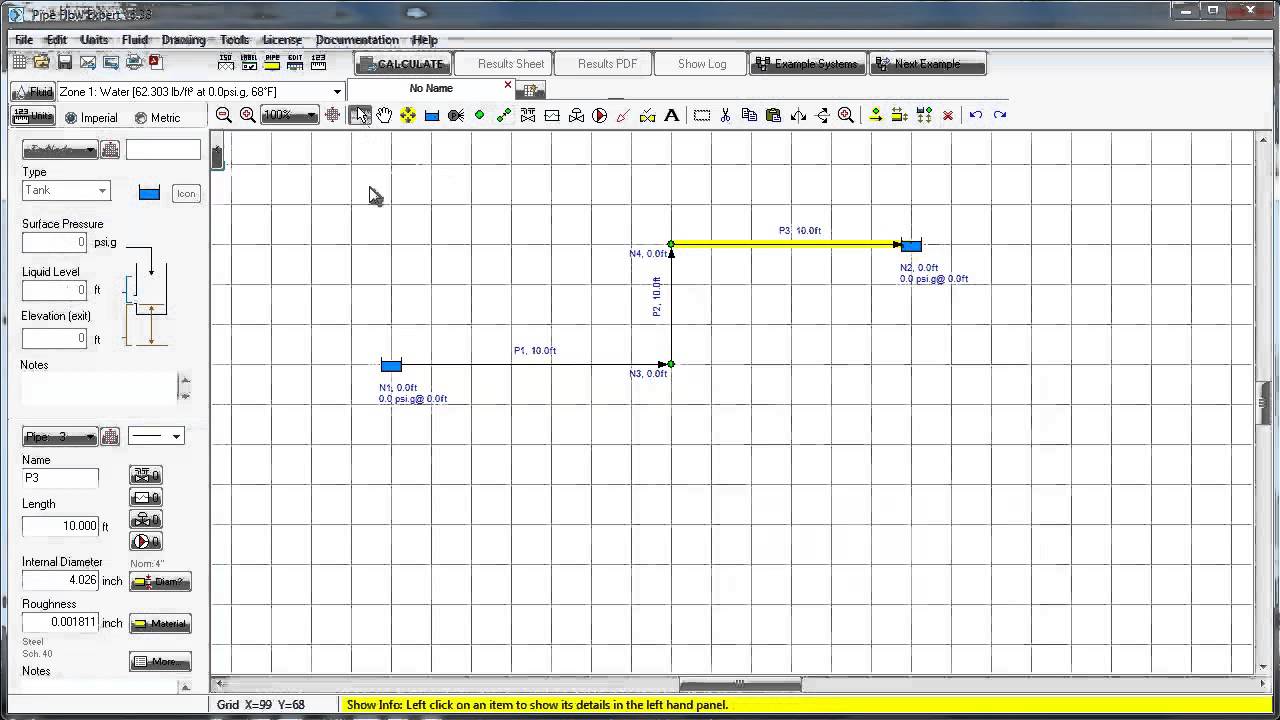Screen dimensions: 1280x720
Task: Click the Show Log button
Action: pyautogui.click(x=702, y=63)
